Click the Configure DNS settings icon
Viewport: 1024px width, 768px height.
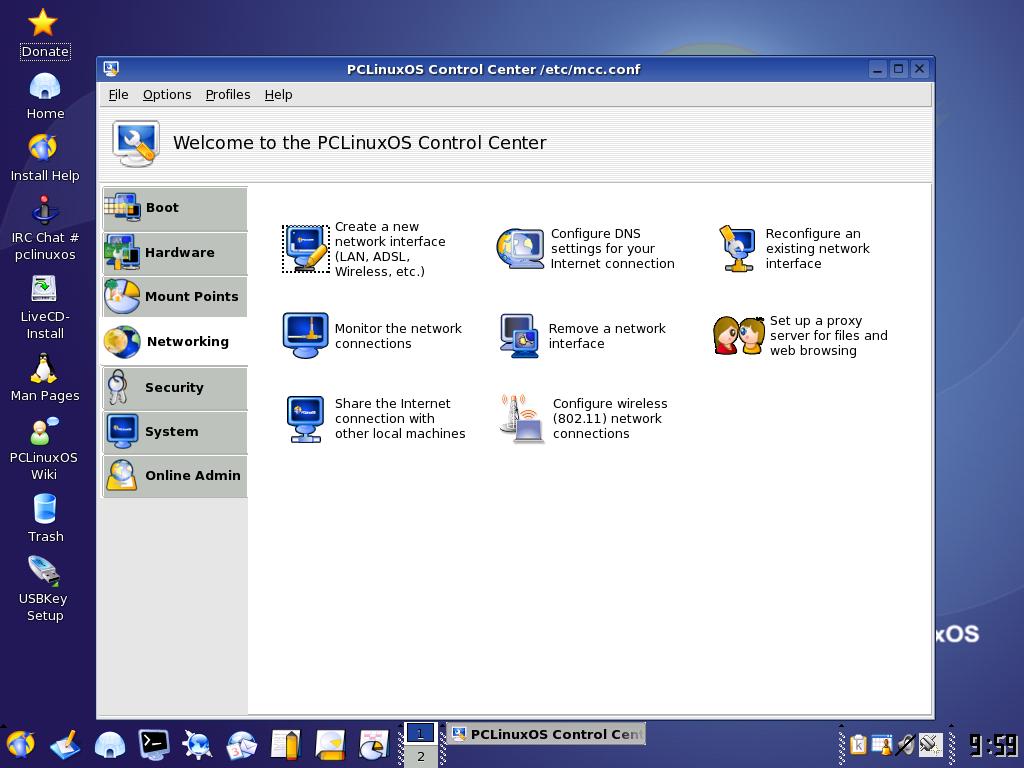[x=520, y=249]
